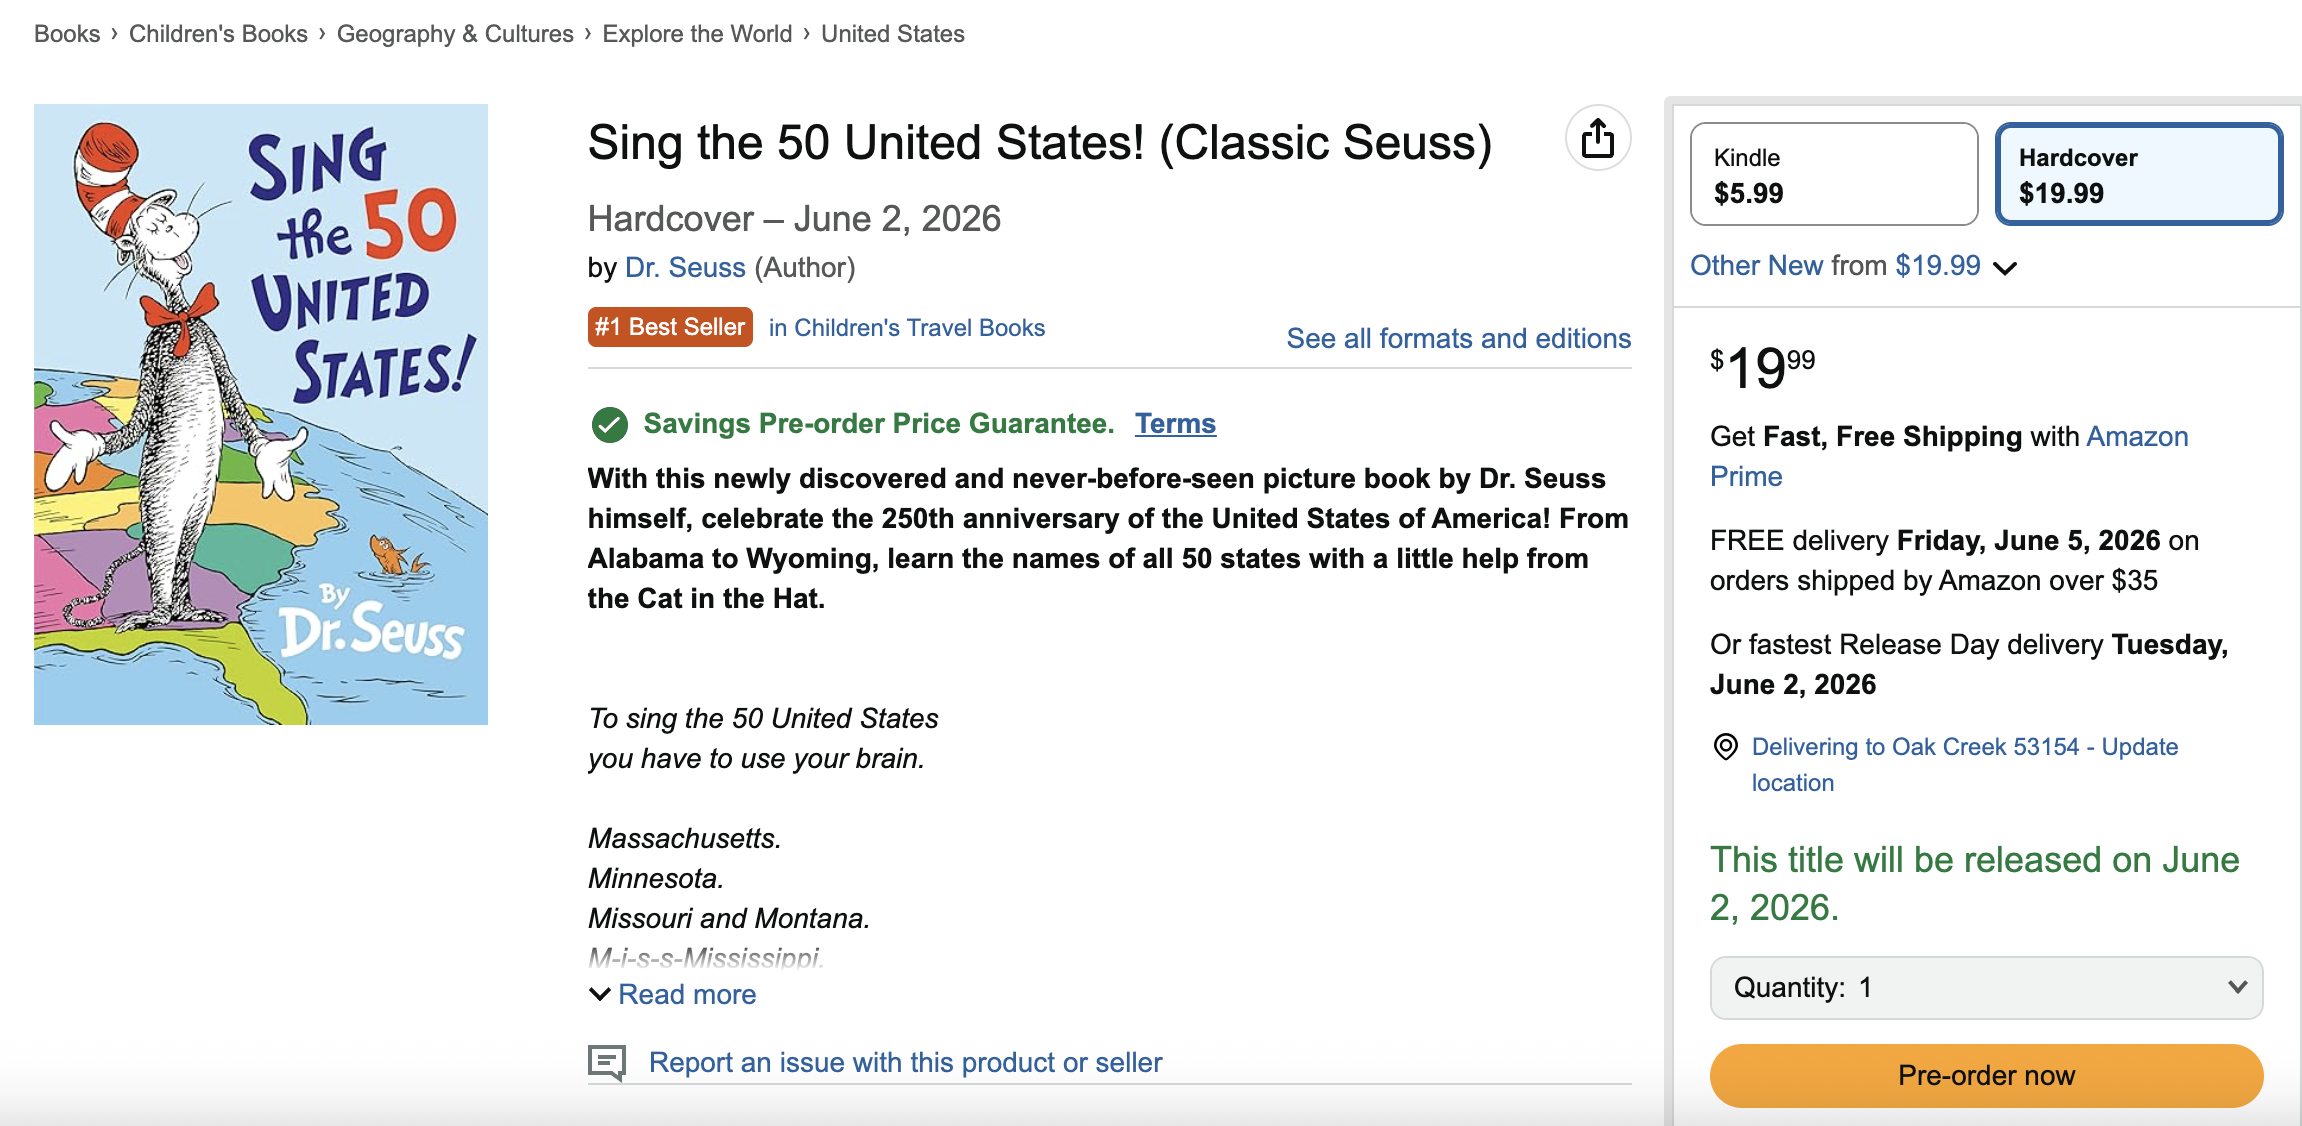Open the Children's Travel Books category link
The height and width of the screenshot is (1126, 2302).
[x=906, y=327]
